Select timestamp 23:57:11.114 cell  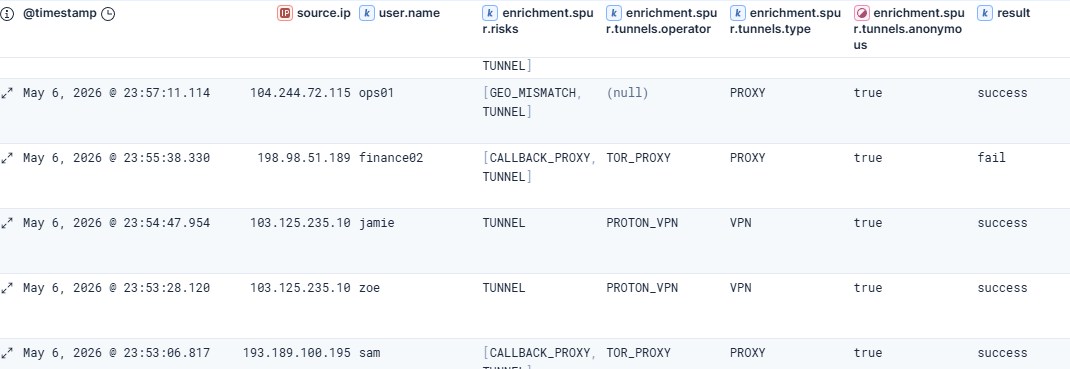117,93
